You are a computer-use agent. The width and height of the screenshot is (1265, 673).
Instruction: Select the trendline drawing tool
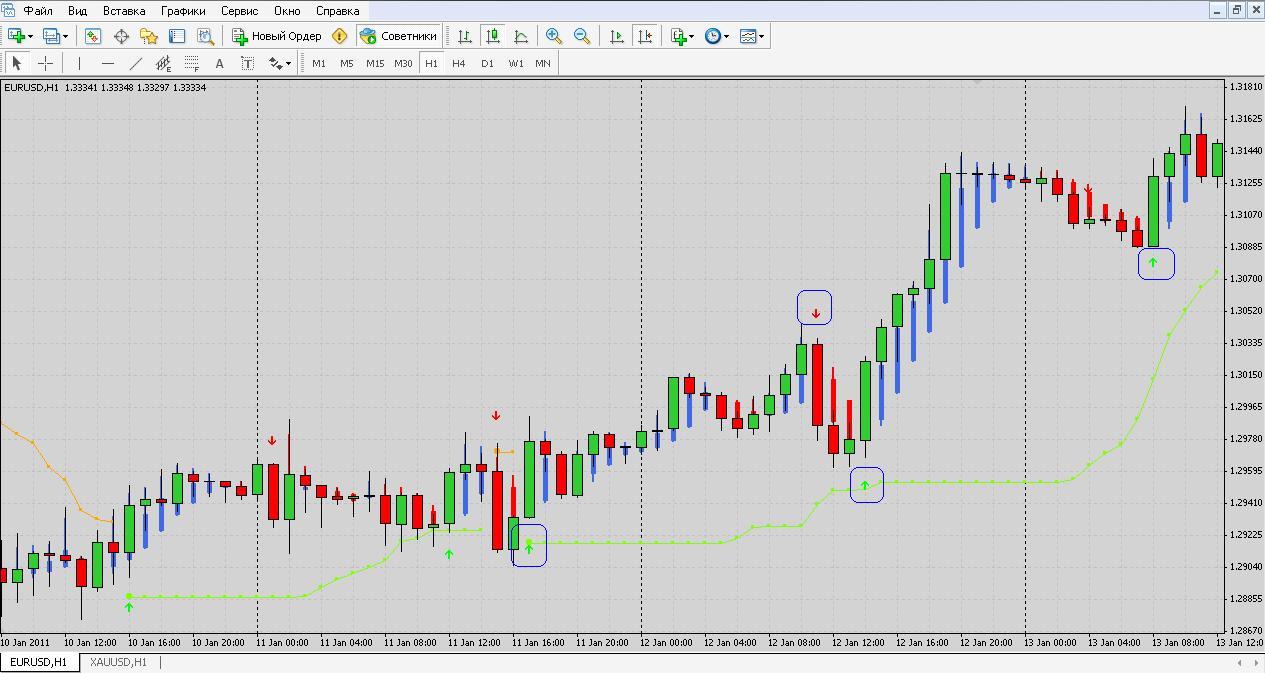pos(135,63)
